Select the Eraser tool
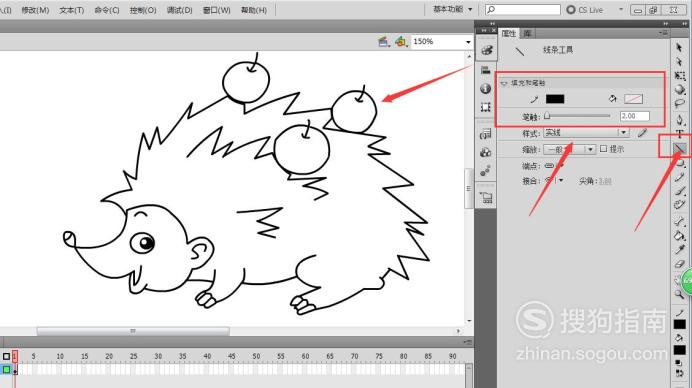 click(679, 264)
